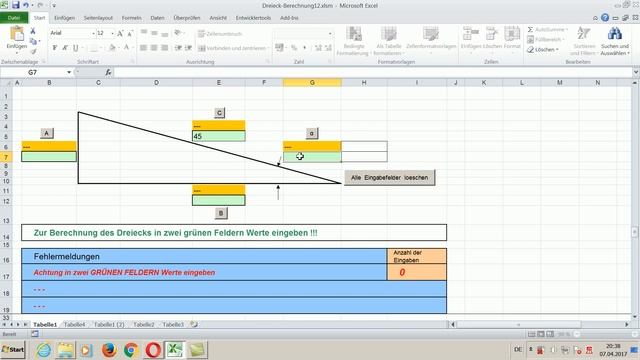Switch to Seitenlayout ribbon tab
Image resolution: width=640 pixels, height=360 pixels.
coord(98,18)
